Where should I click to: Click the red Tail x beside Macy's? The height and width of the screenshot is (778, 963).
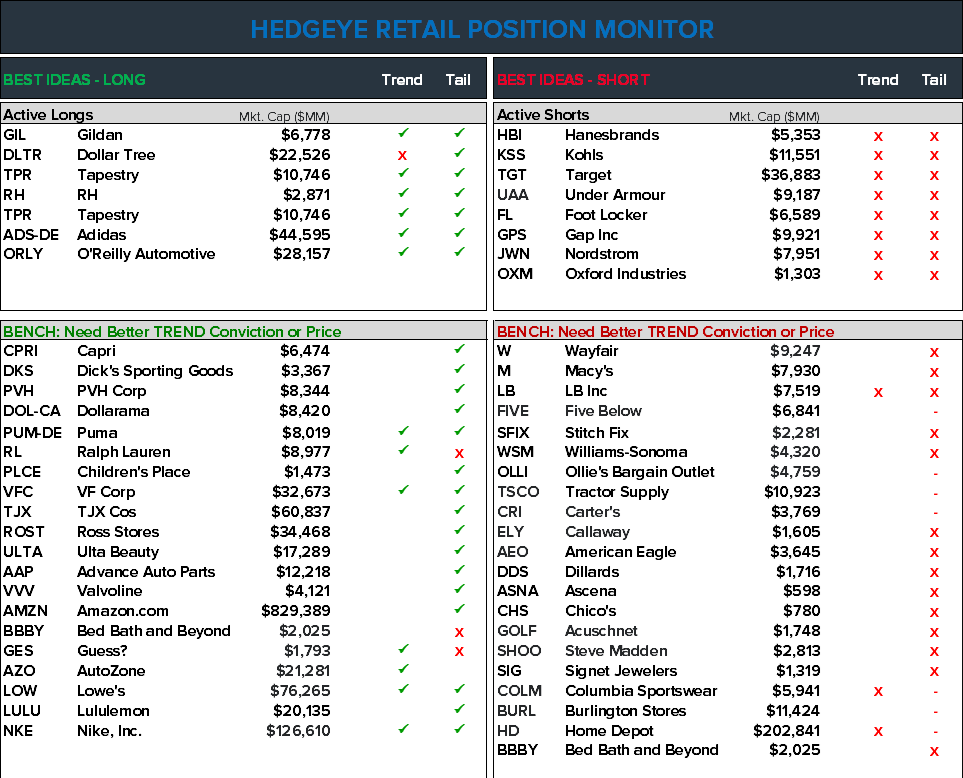click(934, 371)
